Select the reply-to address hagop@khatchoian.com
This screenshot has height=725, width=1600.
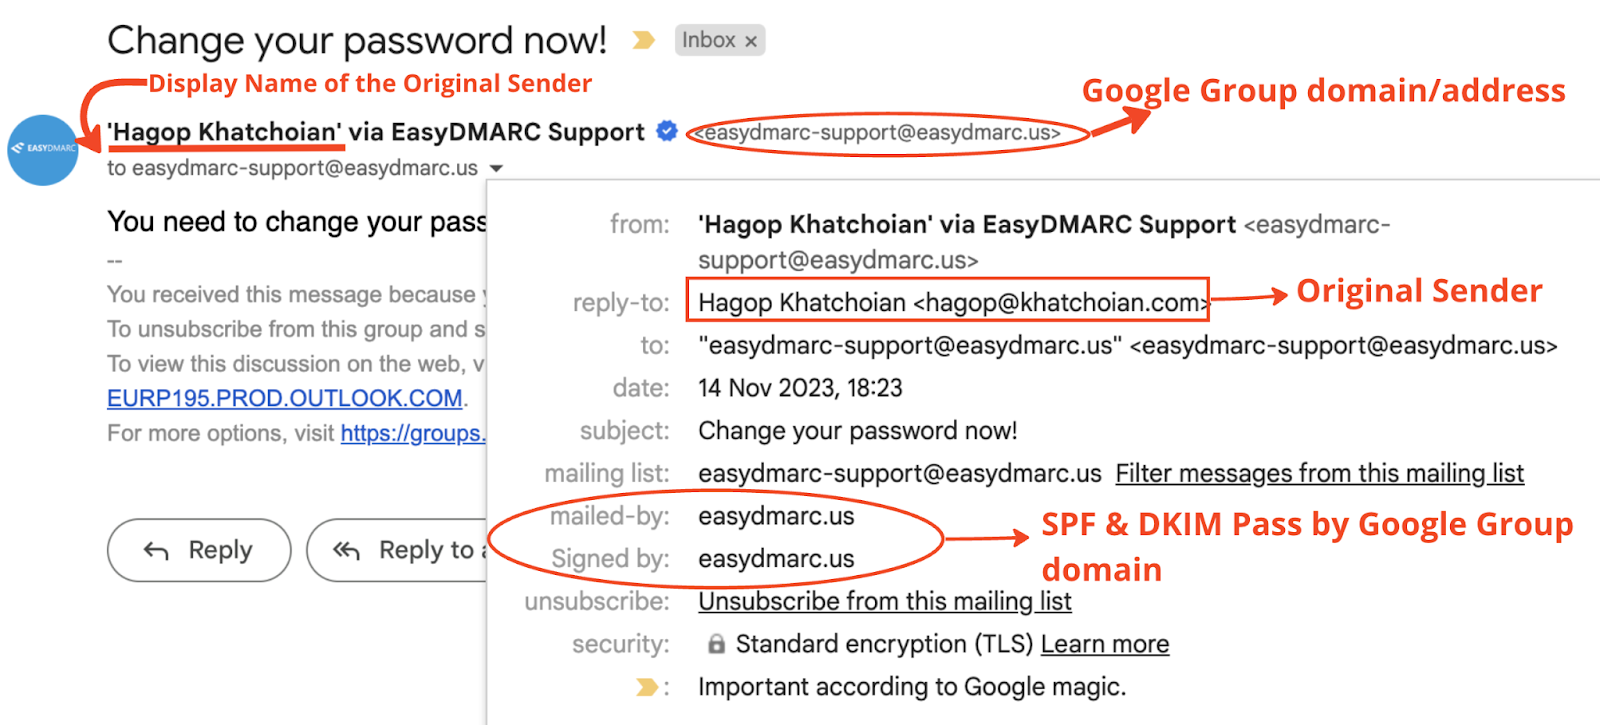pyautogui.click(x=1061, y=302)
